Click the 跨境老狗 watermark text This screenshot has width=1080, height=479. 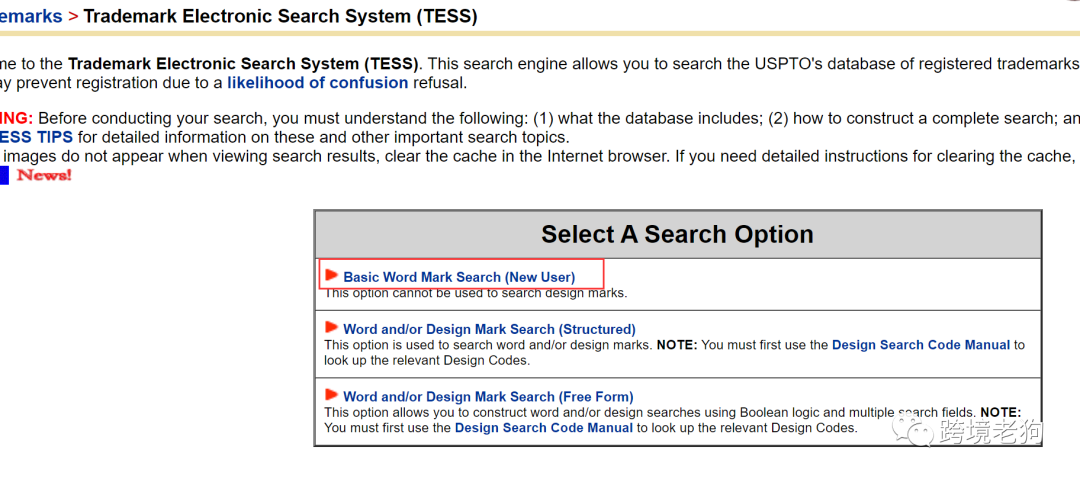click(991, 431)
